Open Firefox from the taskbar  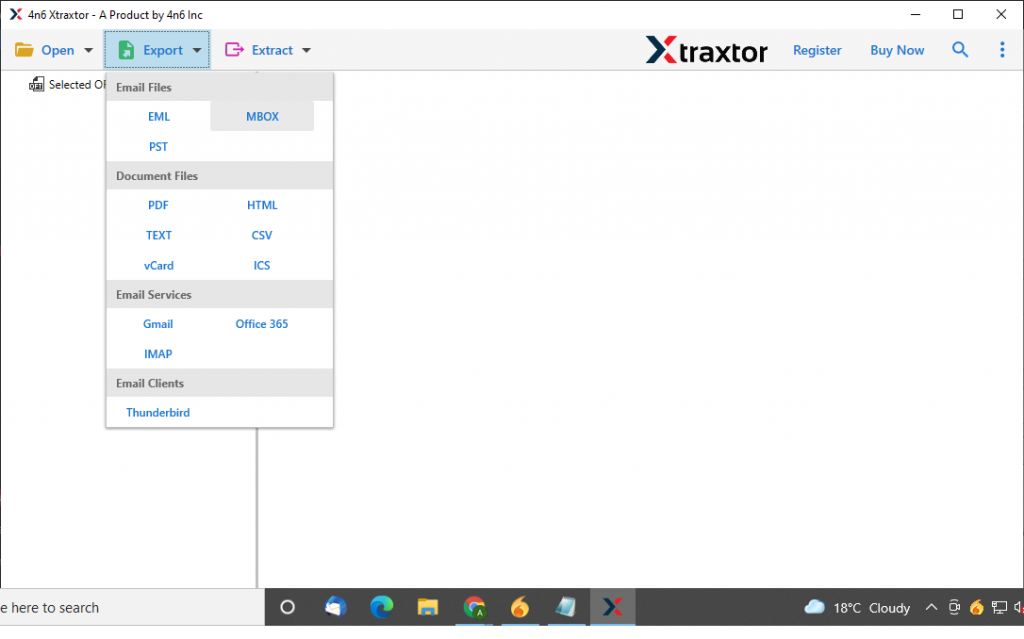point(520,607)
